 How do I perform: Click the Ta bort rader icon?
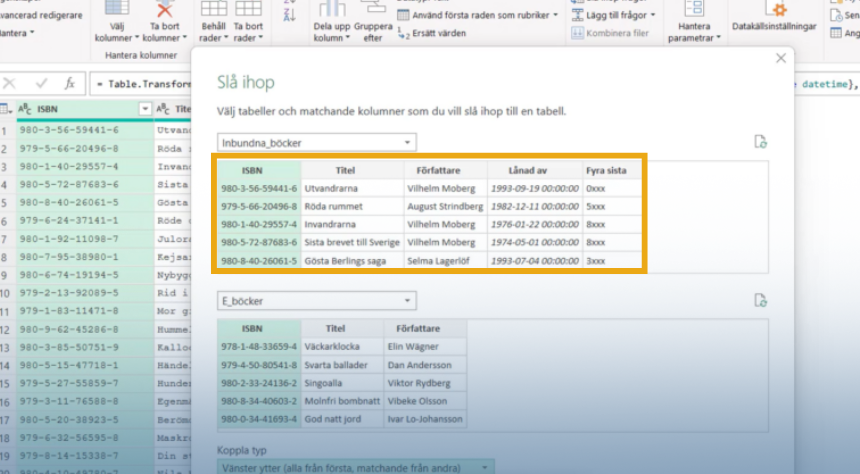coord(247,10)
